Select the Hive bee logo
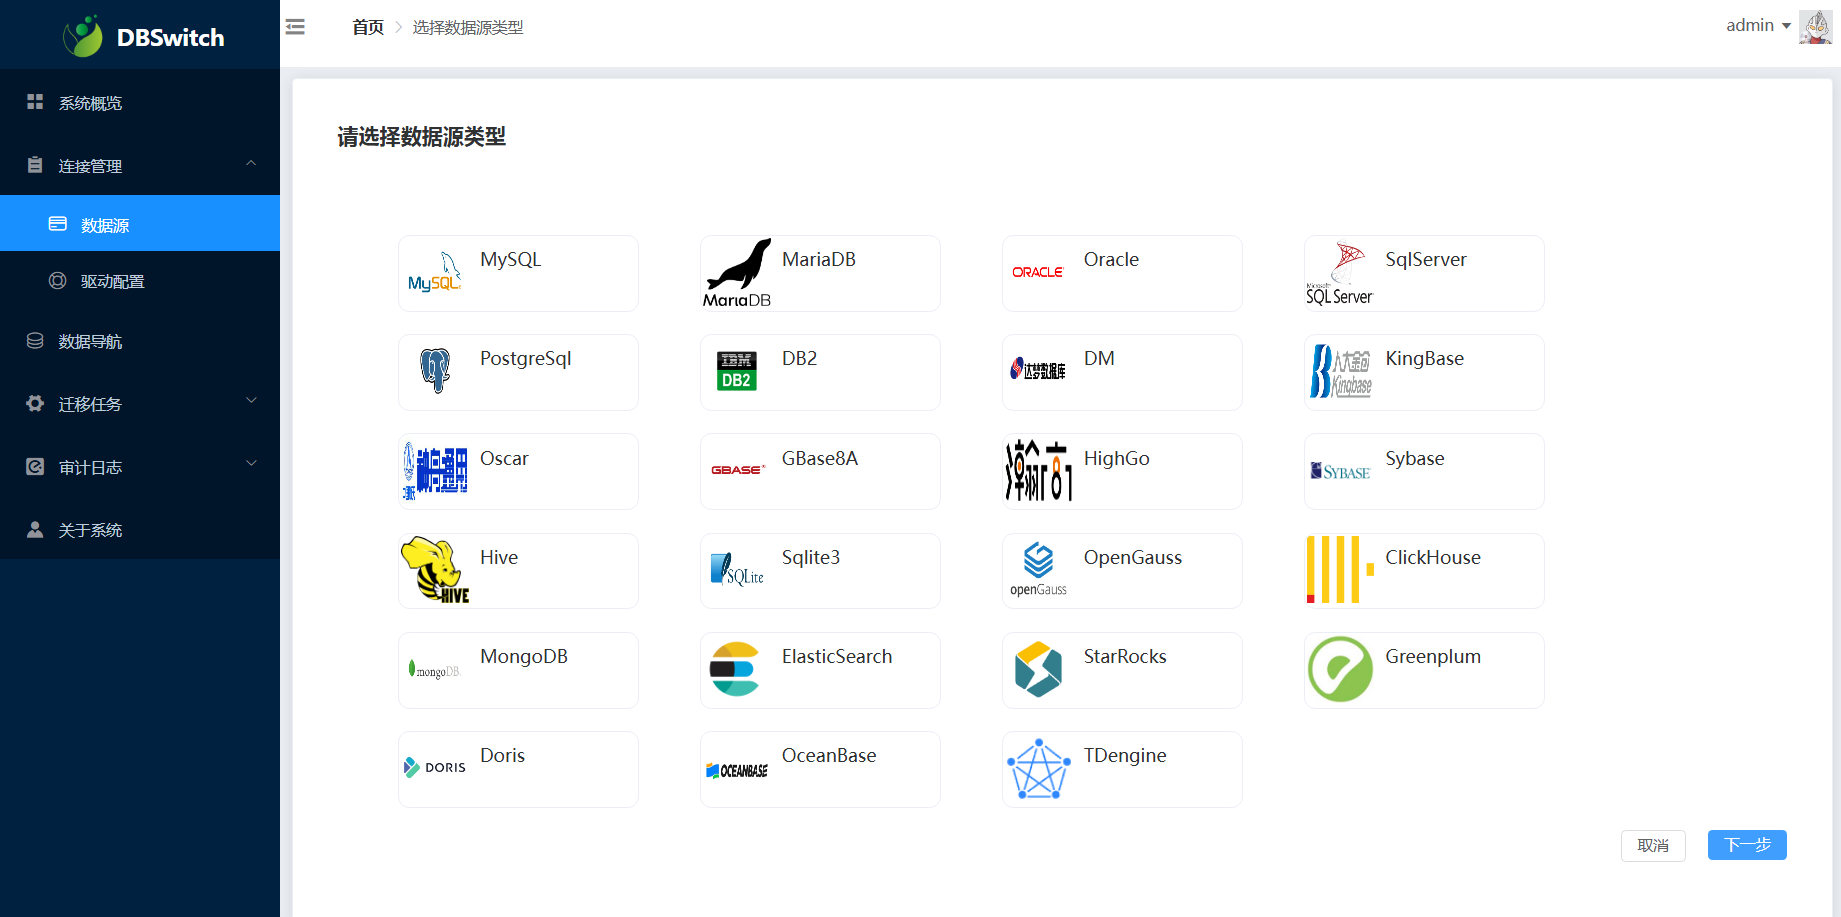 [435, 570]
